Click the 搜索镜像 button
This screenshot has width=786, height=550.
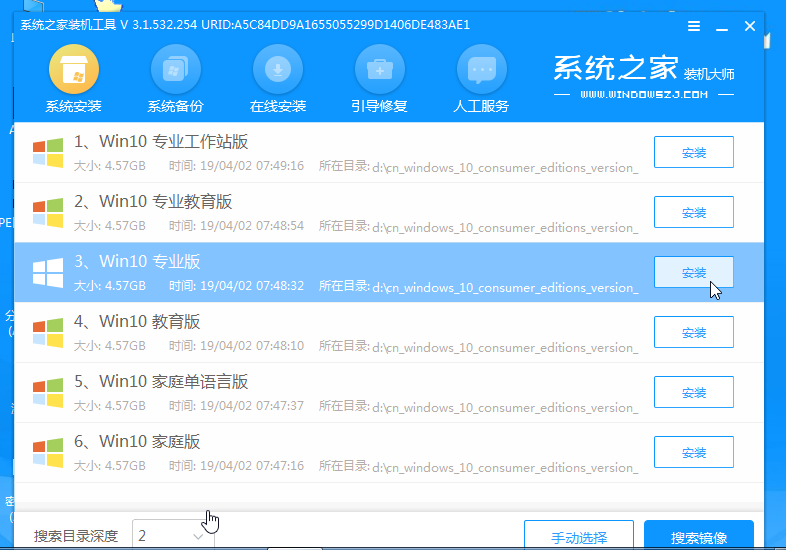coord(698,536)
